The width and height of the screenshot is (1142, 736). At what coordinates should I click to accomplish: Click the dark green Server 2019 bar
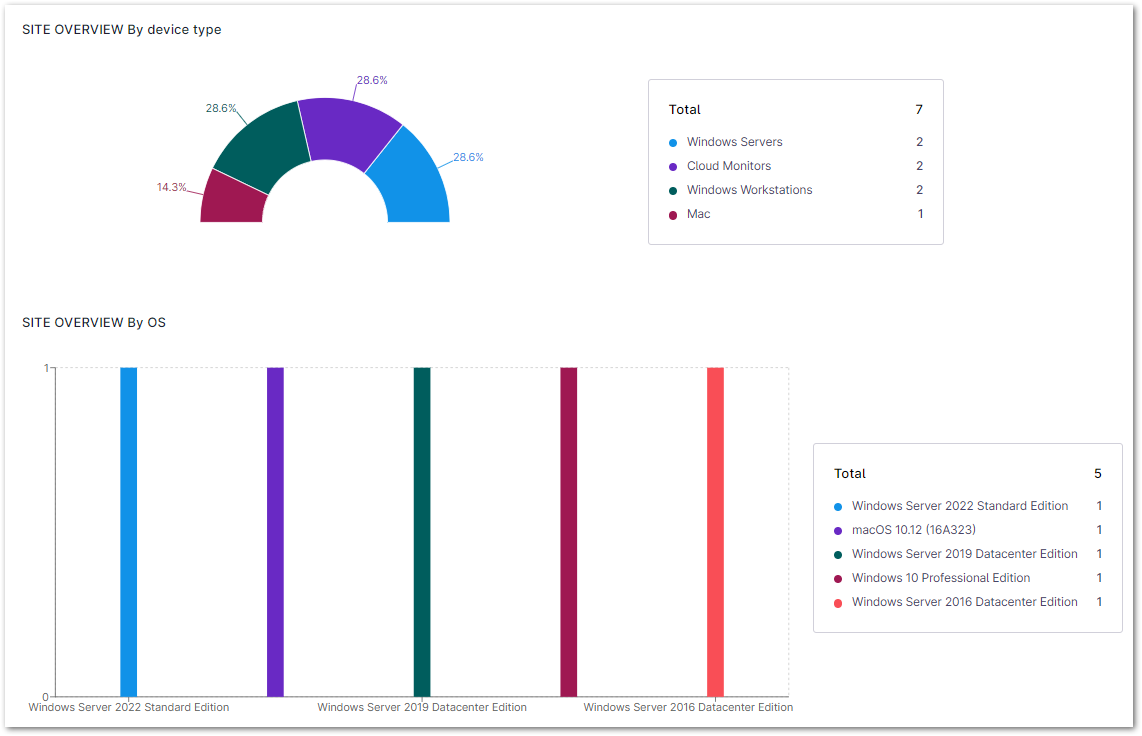coord(422,530)
